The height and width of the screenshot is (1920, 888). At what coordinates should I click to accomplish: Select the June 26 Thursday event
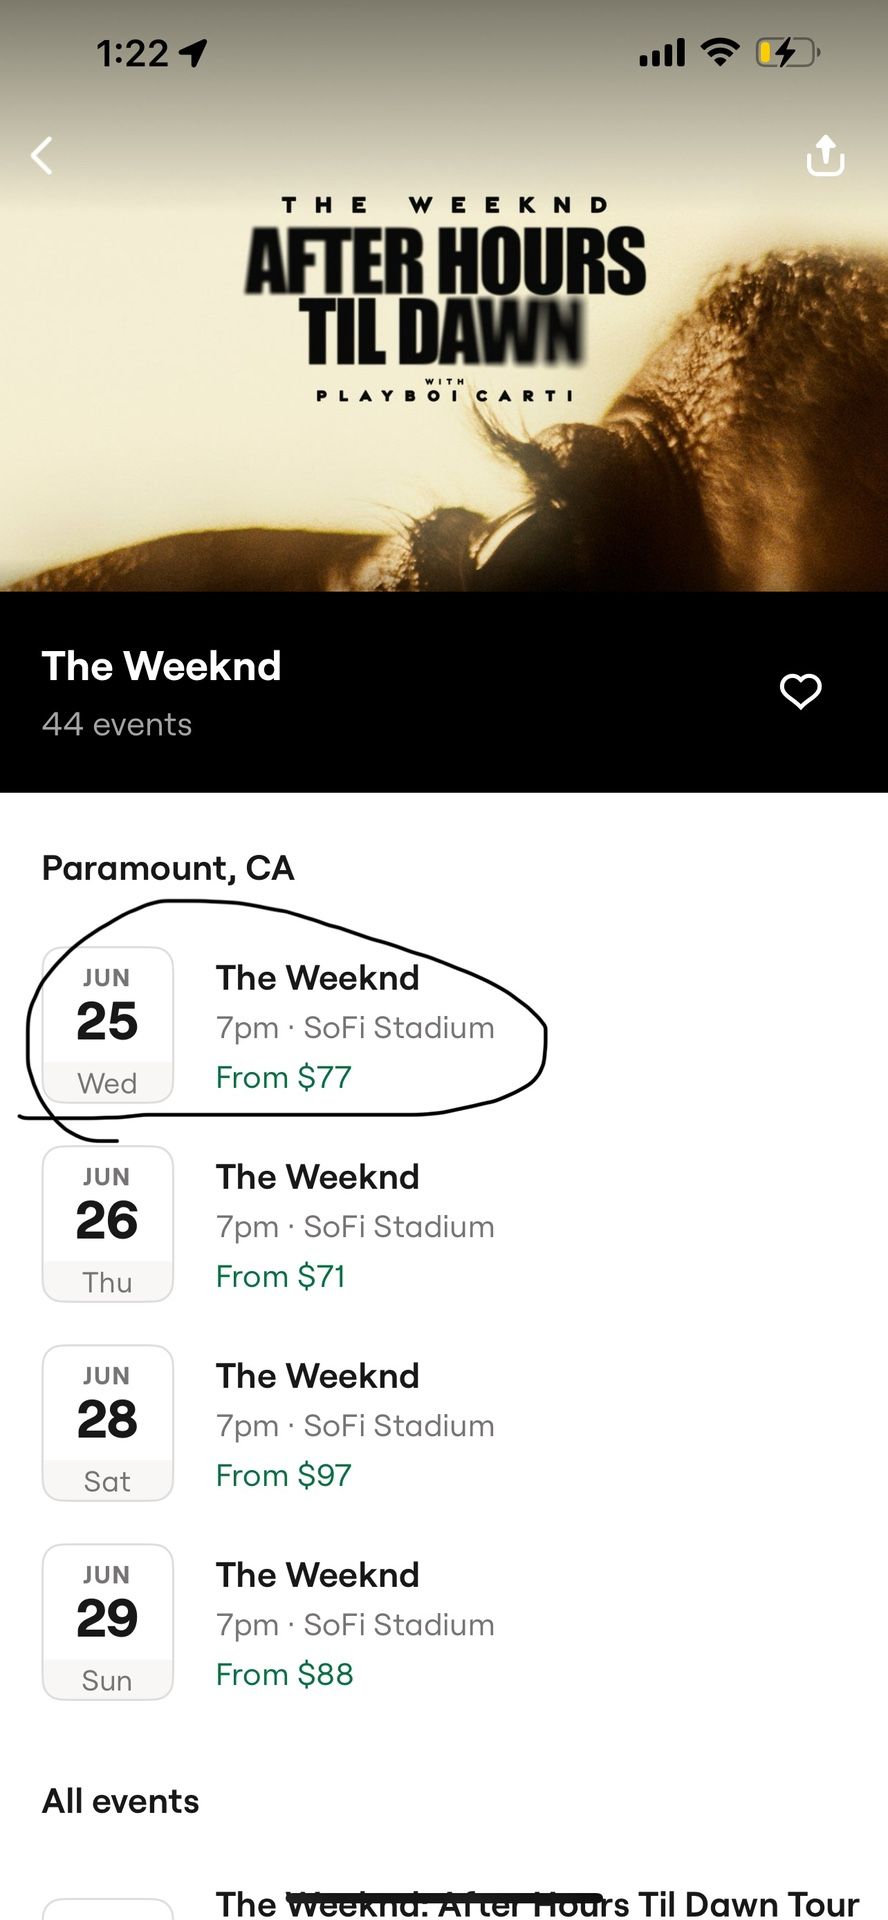pos(300,1224)
